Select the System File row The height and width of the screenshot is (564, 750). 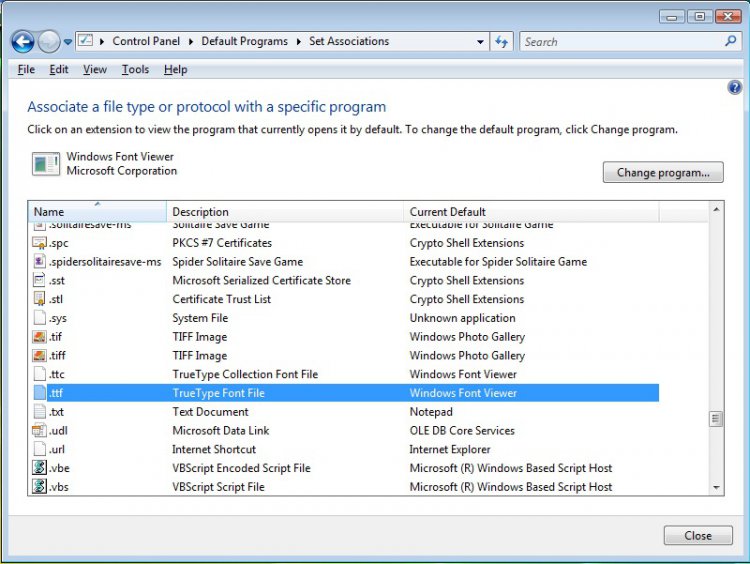pos(343,318)
